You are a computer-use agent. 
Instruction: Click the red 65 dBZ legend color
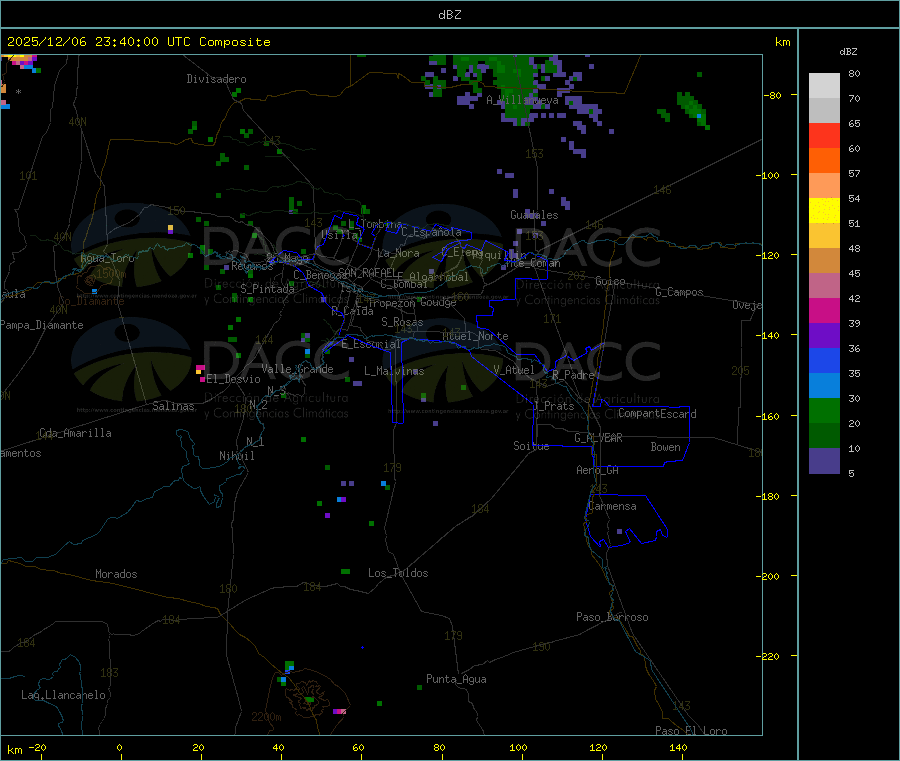[x=824, y=135]
